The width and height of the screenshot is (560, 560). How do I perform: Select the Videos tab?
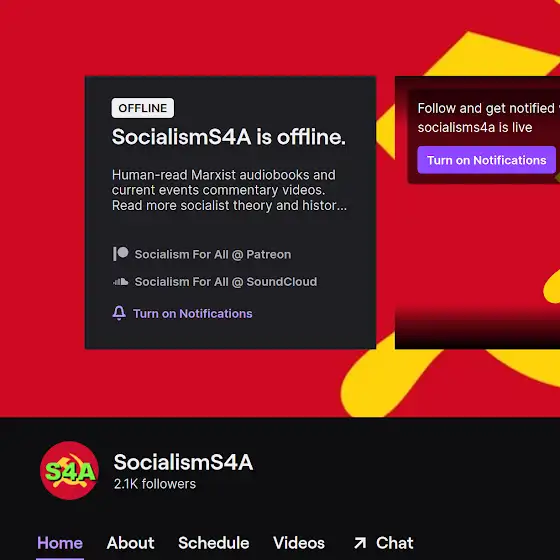tap(299, 543)
